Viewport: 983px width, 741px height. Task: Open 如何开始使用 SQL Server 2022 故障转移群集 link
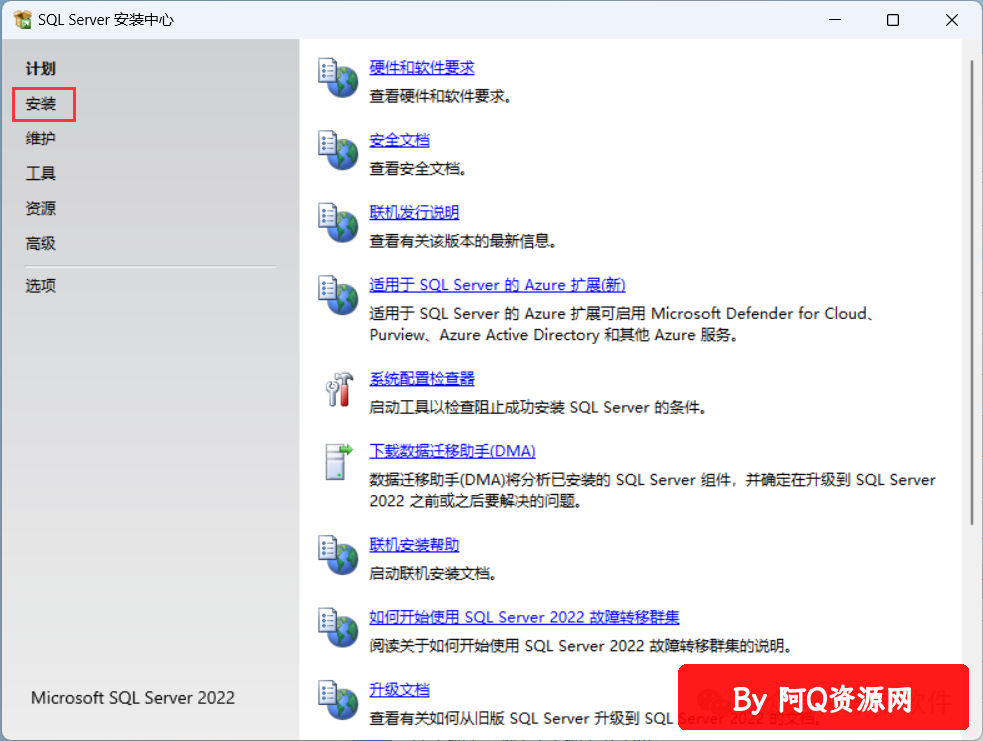524,618
